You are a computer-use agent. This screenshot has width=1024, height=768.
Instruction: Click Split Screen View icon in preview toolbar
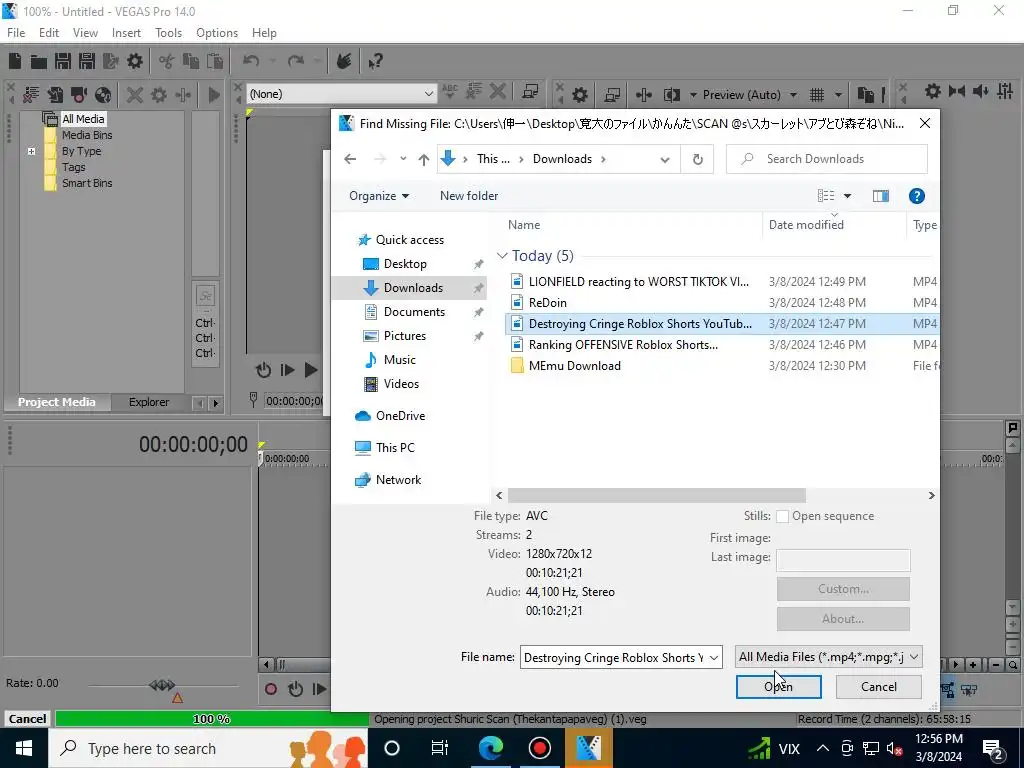672,95
